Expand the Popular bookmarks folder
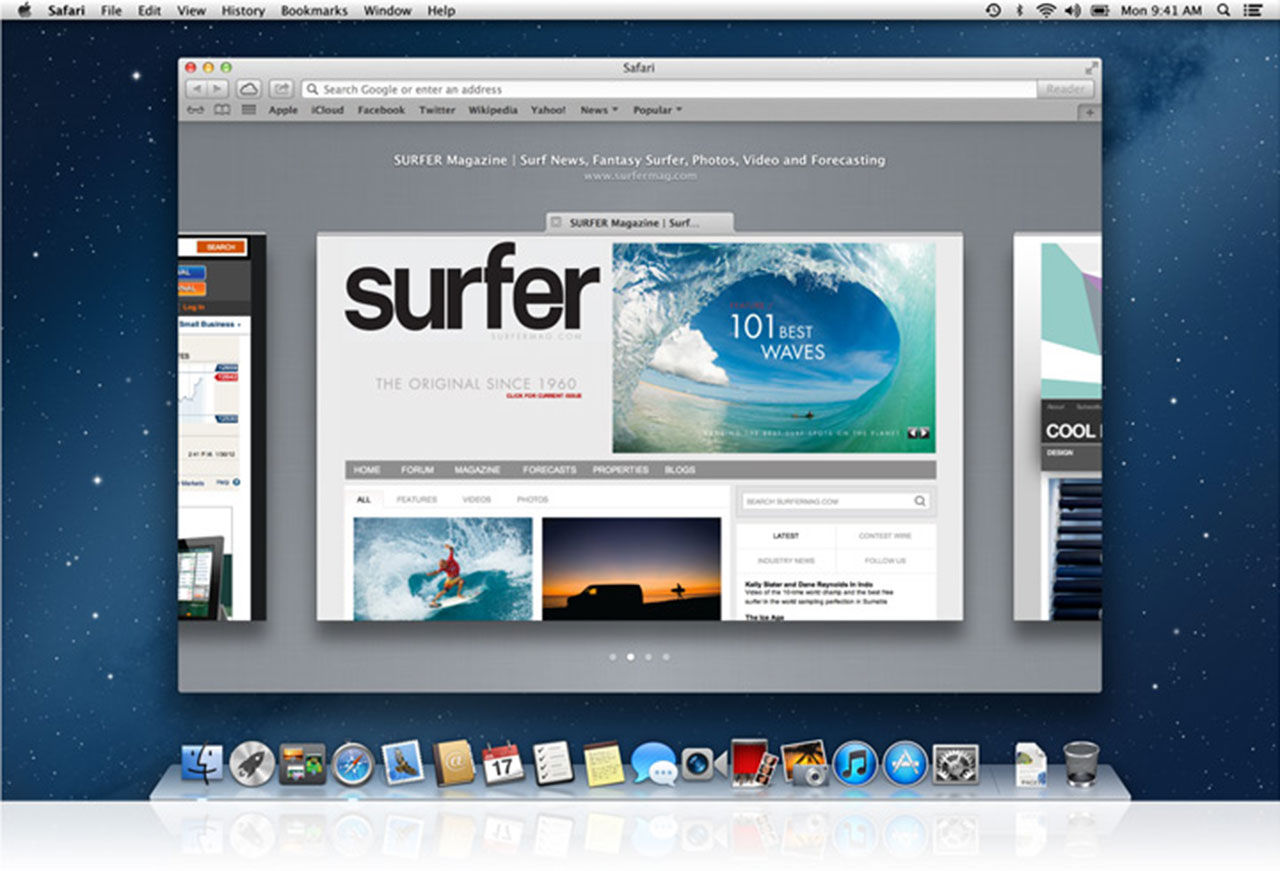Image resolution: width=1280 pixels, height=871 pixels. pyautogui.click(x=657, y=110)
